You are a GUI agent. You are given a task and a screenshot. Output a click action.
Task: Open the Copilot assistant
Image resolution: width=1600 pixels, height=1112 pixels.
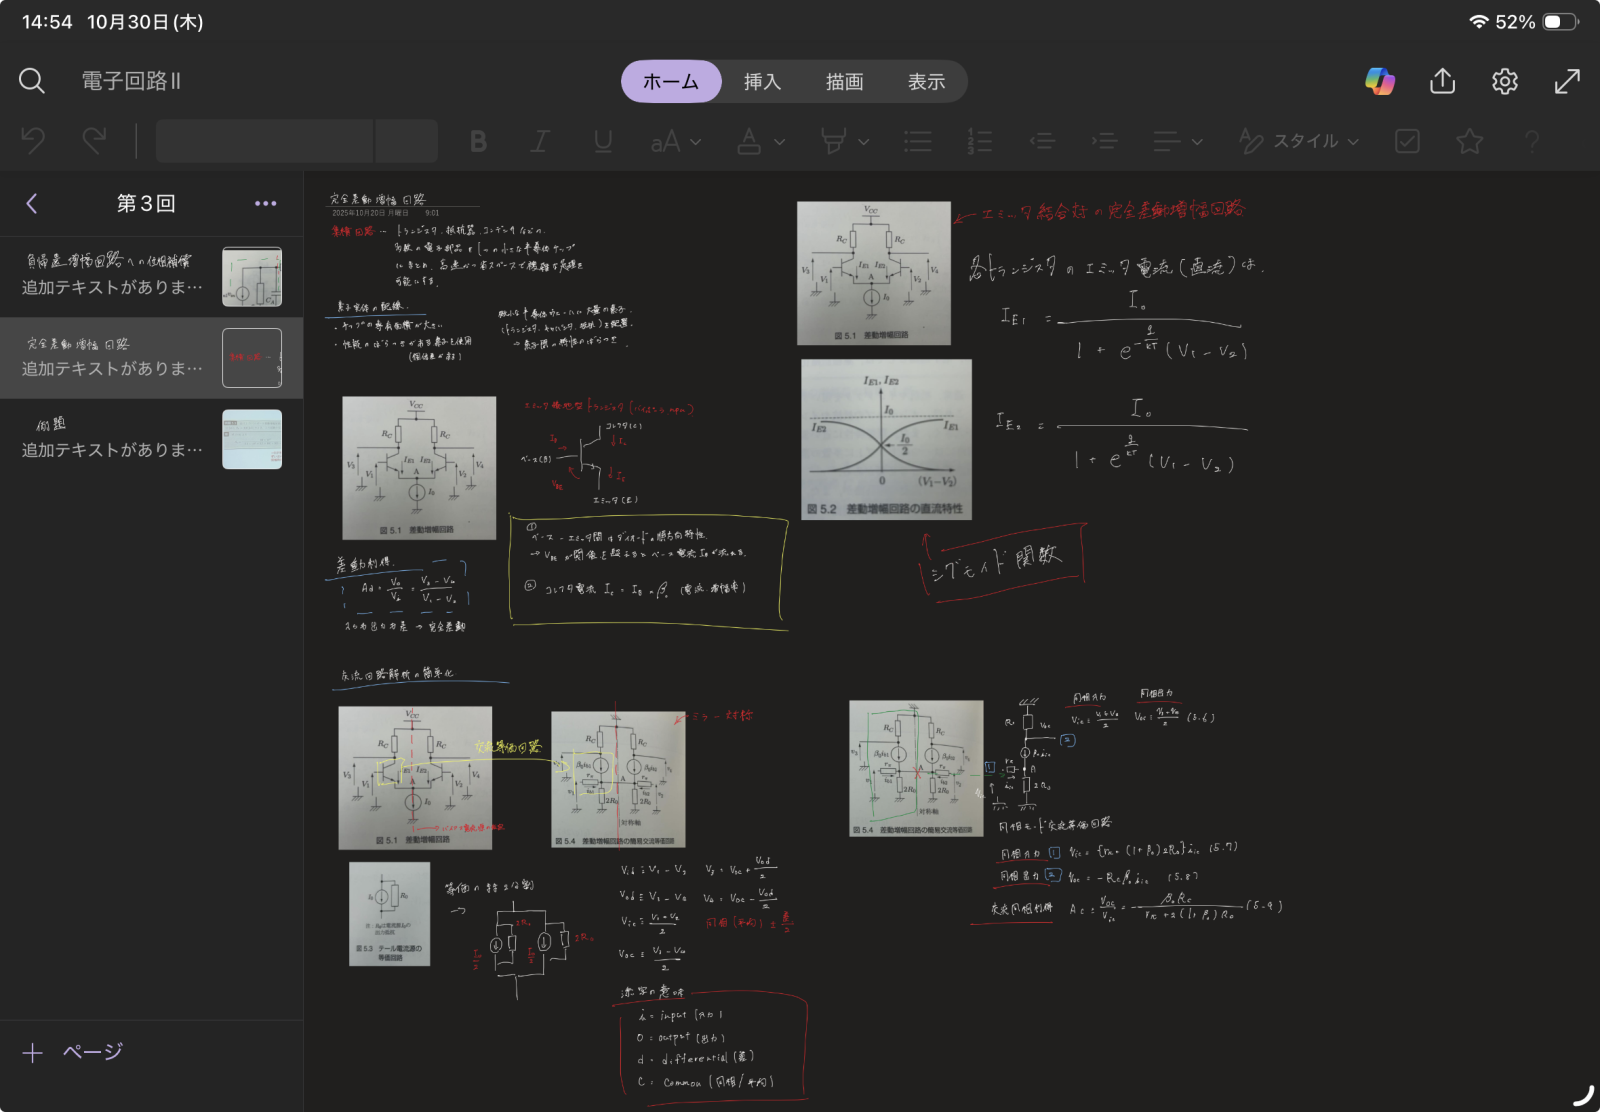coord(1380,81)
